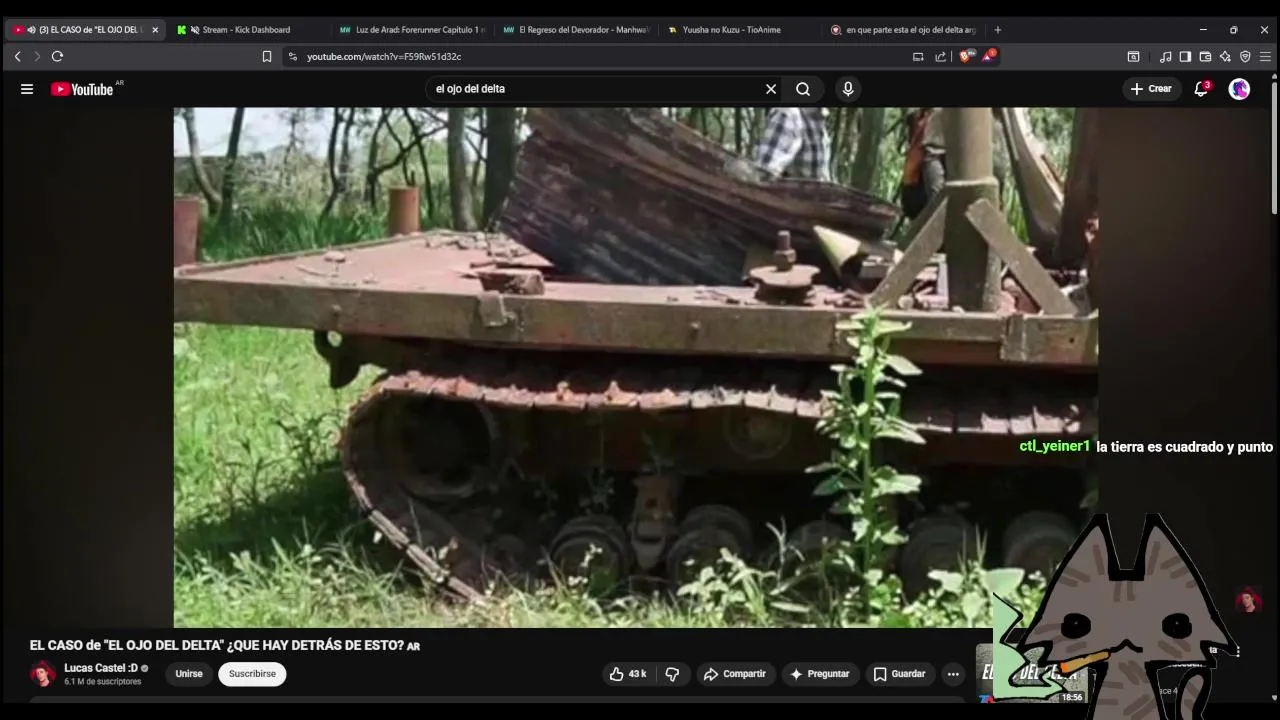Switch to the 'en que parte esta el ojo del delta' tab
This screenshot has height=720, width=1280.
pos(905,30)
